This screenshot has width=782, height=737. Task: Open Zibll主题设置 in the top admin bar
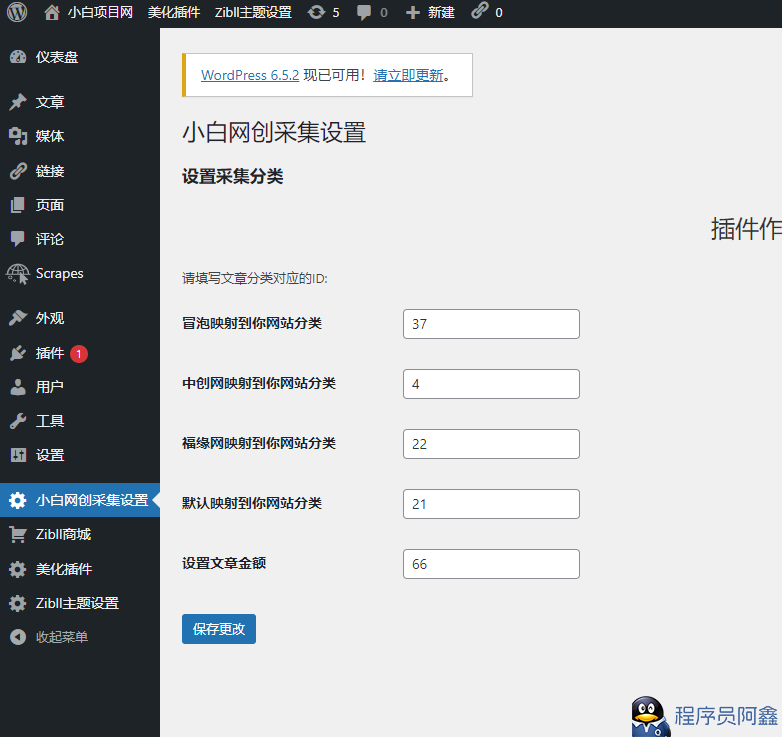click(x=253, y=12)
